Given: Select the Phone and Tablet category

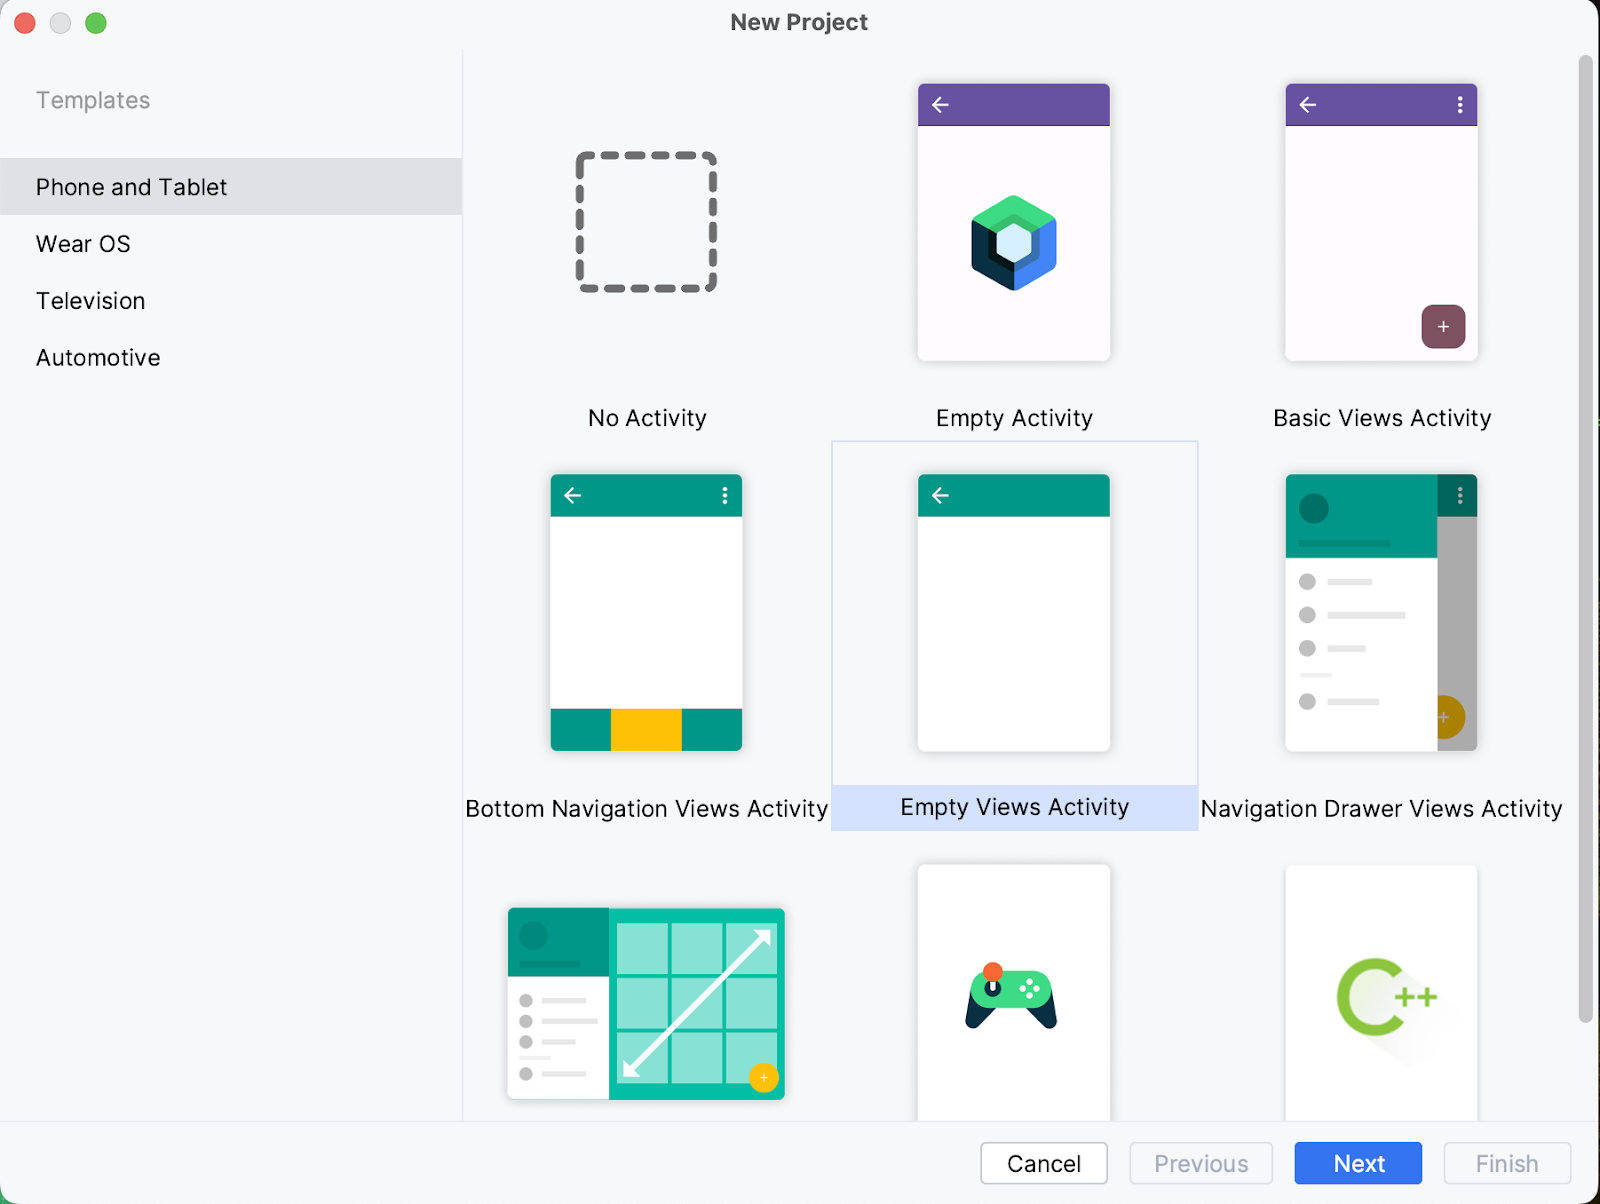Looking at the screenshot, I should [x=131, y=186].
